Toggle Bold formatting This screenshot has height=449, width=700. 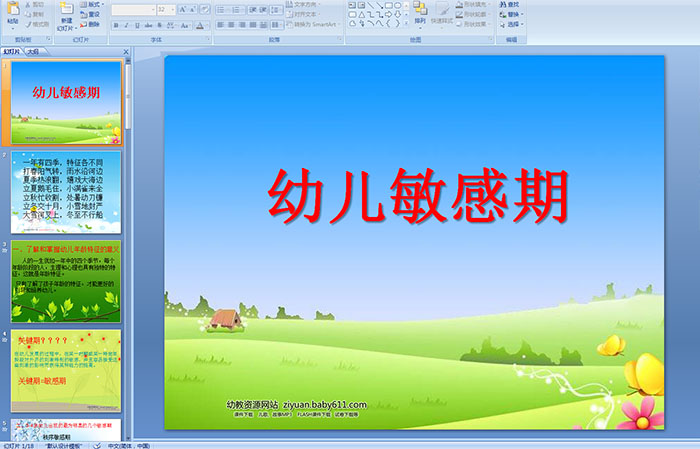click(x=116, y=25)
